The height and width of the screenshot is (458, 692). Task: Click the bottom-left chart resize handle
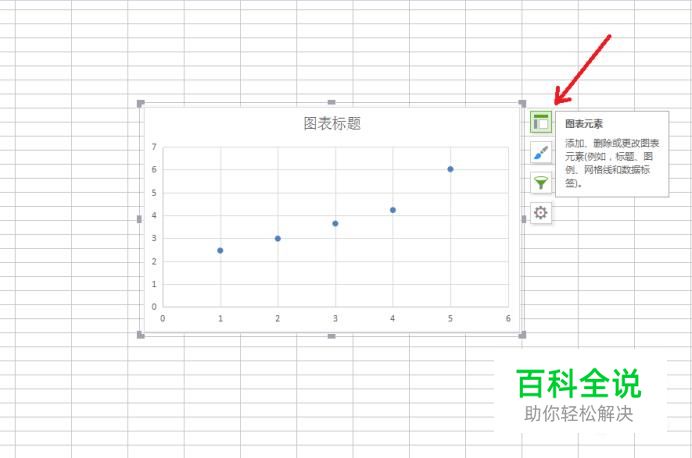coord(140,335)
